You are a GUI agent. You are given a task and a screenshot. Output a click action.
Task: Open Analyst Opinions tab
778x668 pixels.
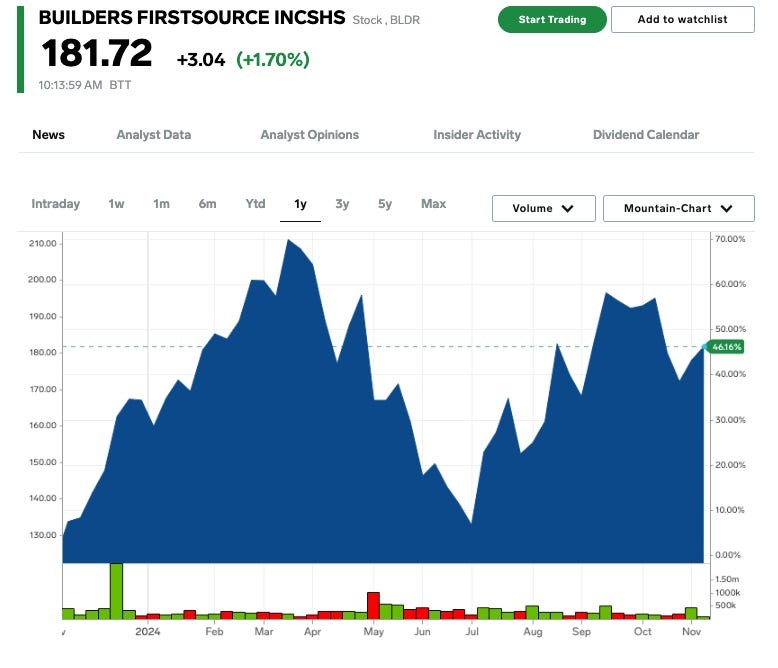pos(309,135)
